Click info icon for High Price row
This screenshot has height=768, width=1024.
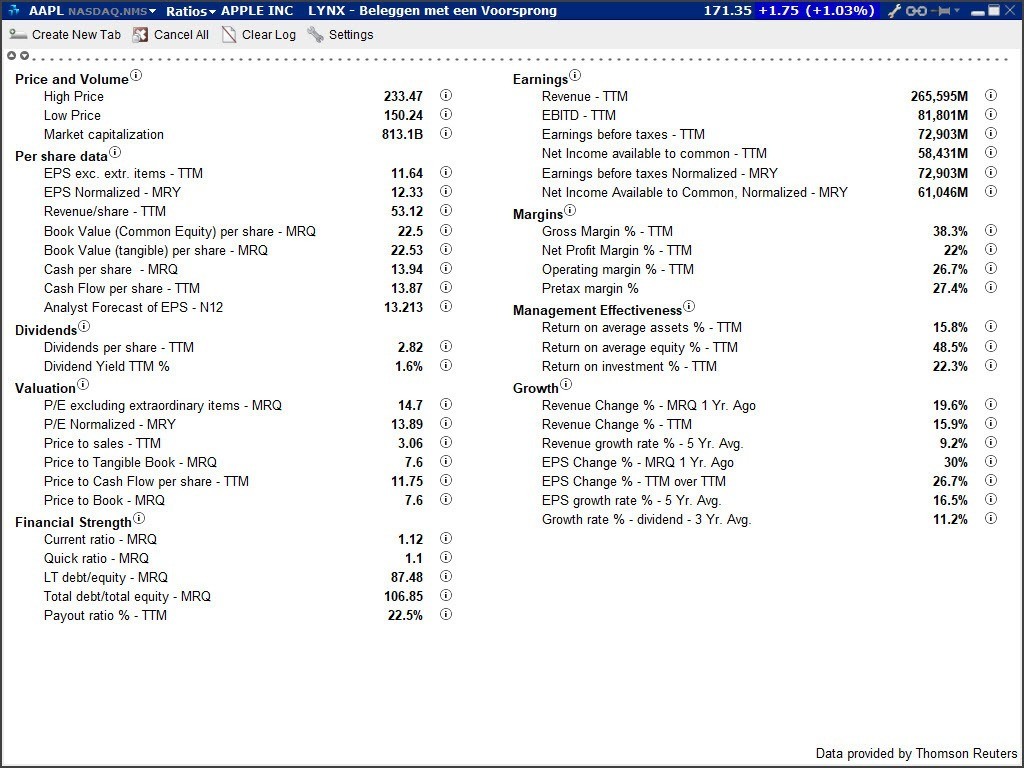point(445,95)
